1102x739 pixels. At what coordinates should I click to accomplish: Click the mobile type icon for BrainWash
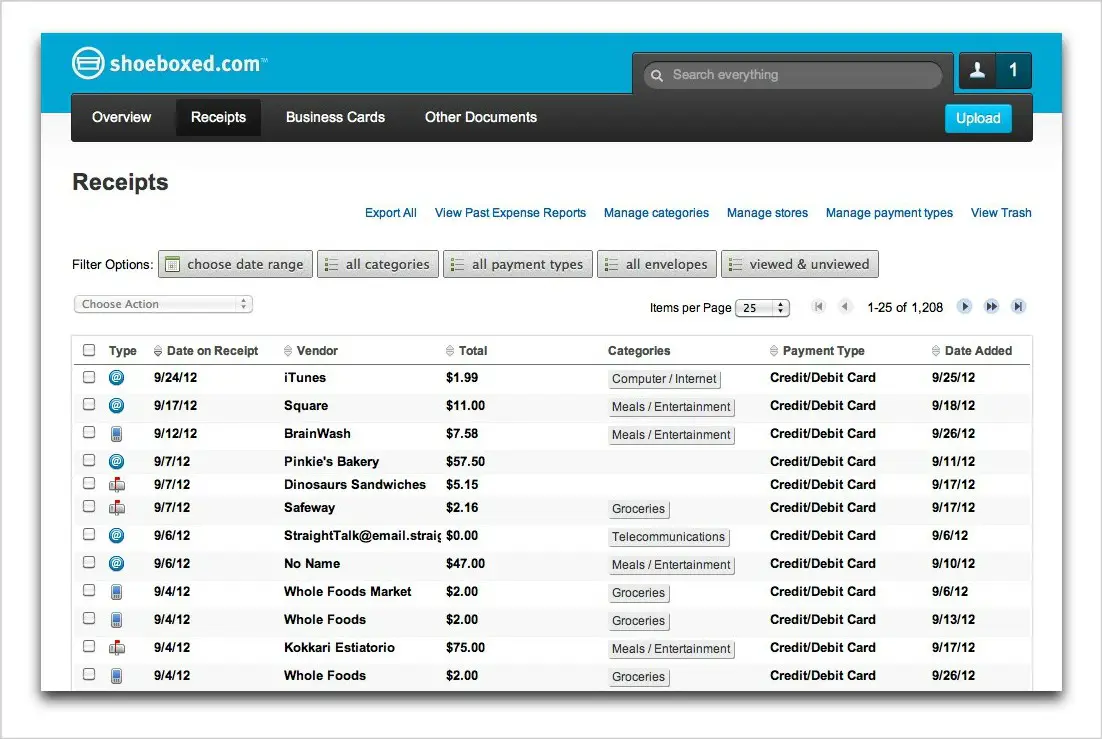tap(117, 434)
